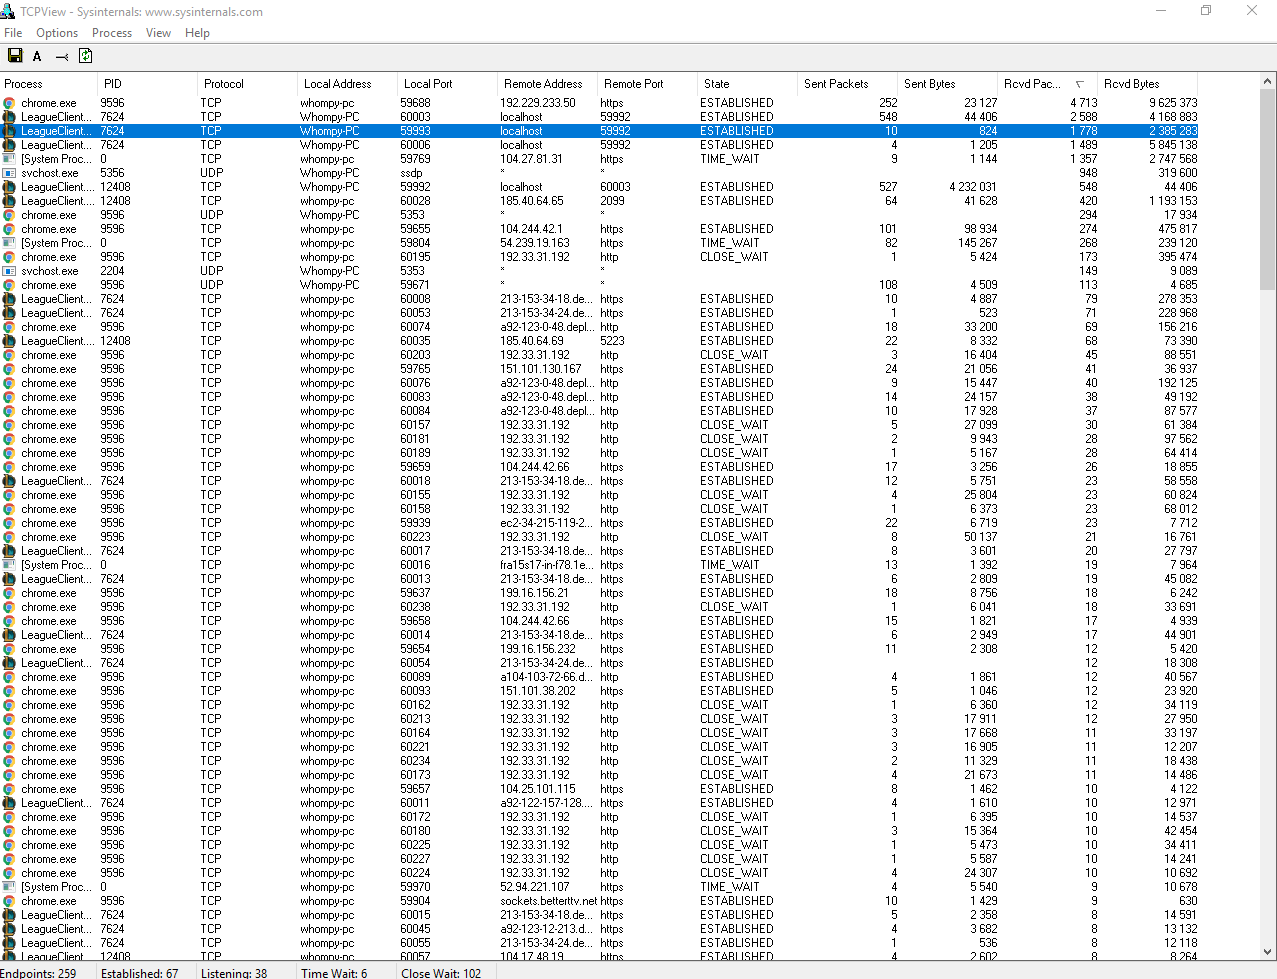
Task: Sort by the Sent Bytes column header
Action: click(948, 84)
